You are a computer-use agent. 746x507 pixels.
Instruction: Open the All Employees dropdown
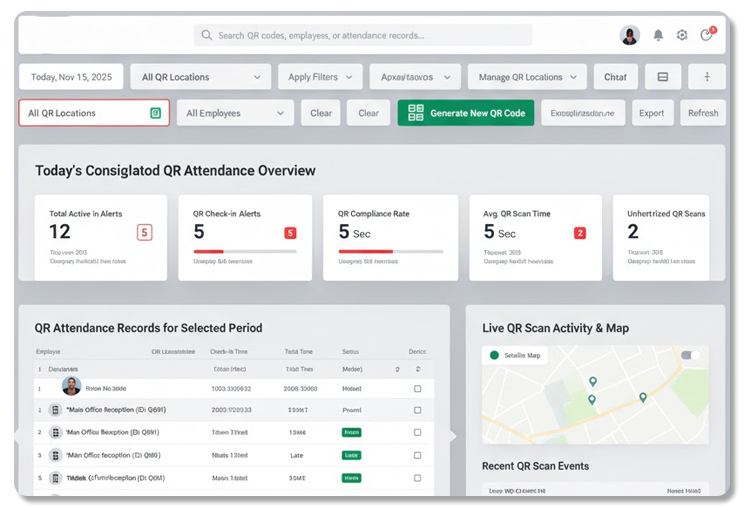(x=235, y=113)
